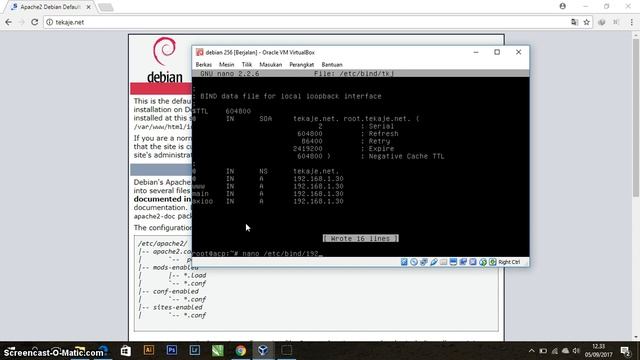Click the 'Negative Cache TTL' comment in terminal
Viewport: 640px width, 360px height.
pyautogui.click(x=406, y=156)
